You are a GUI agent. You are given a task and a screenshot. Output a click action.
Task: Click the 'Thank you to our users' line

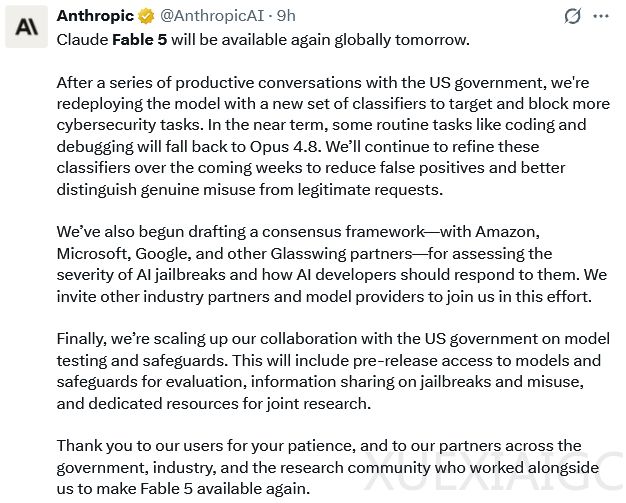click(x=319, y=446)
